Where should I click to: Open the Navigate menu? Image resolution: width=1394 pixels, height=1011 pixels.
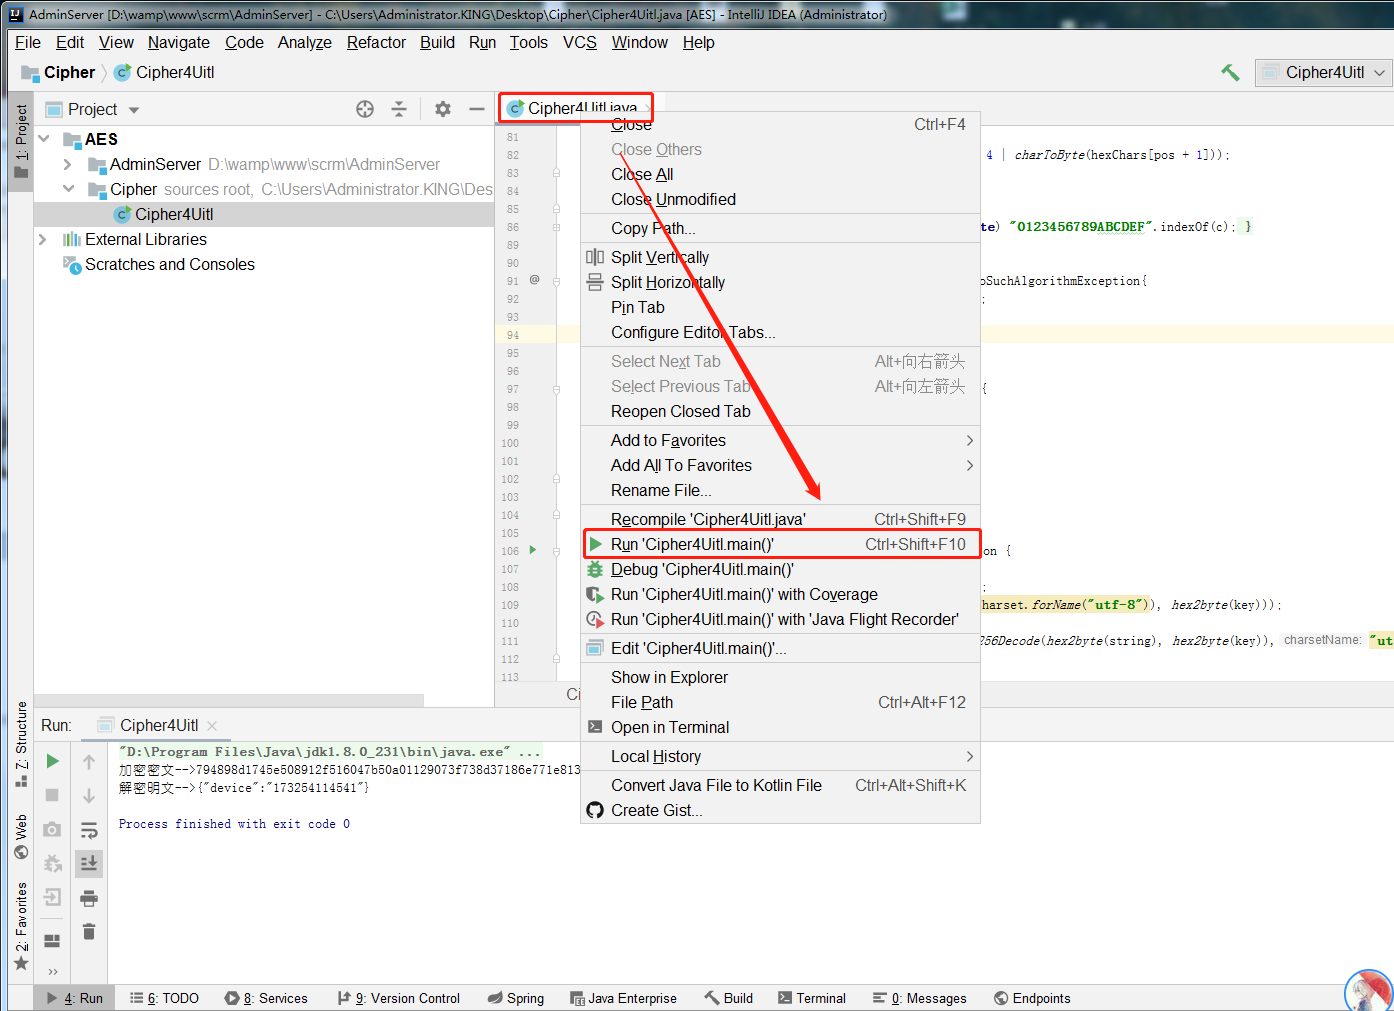tap(179, 42)
